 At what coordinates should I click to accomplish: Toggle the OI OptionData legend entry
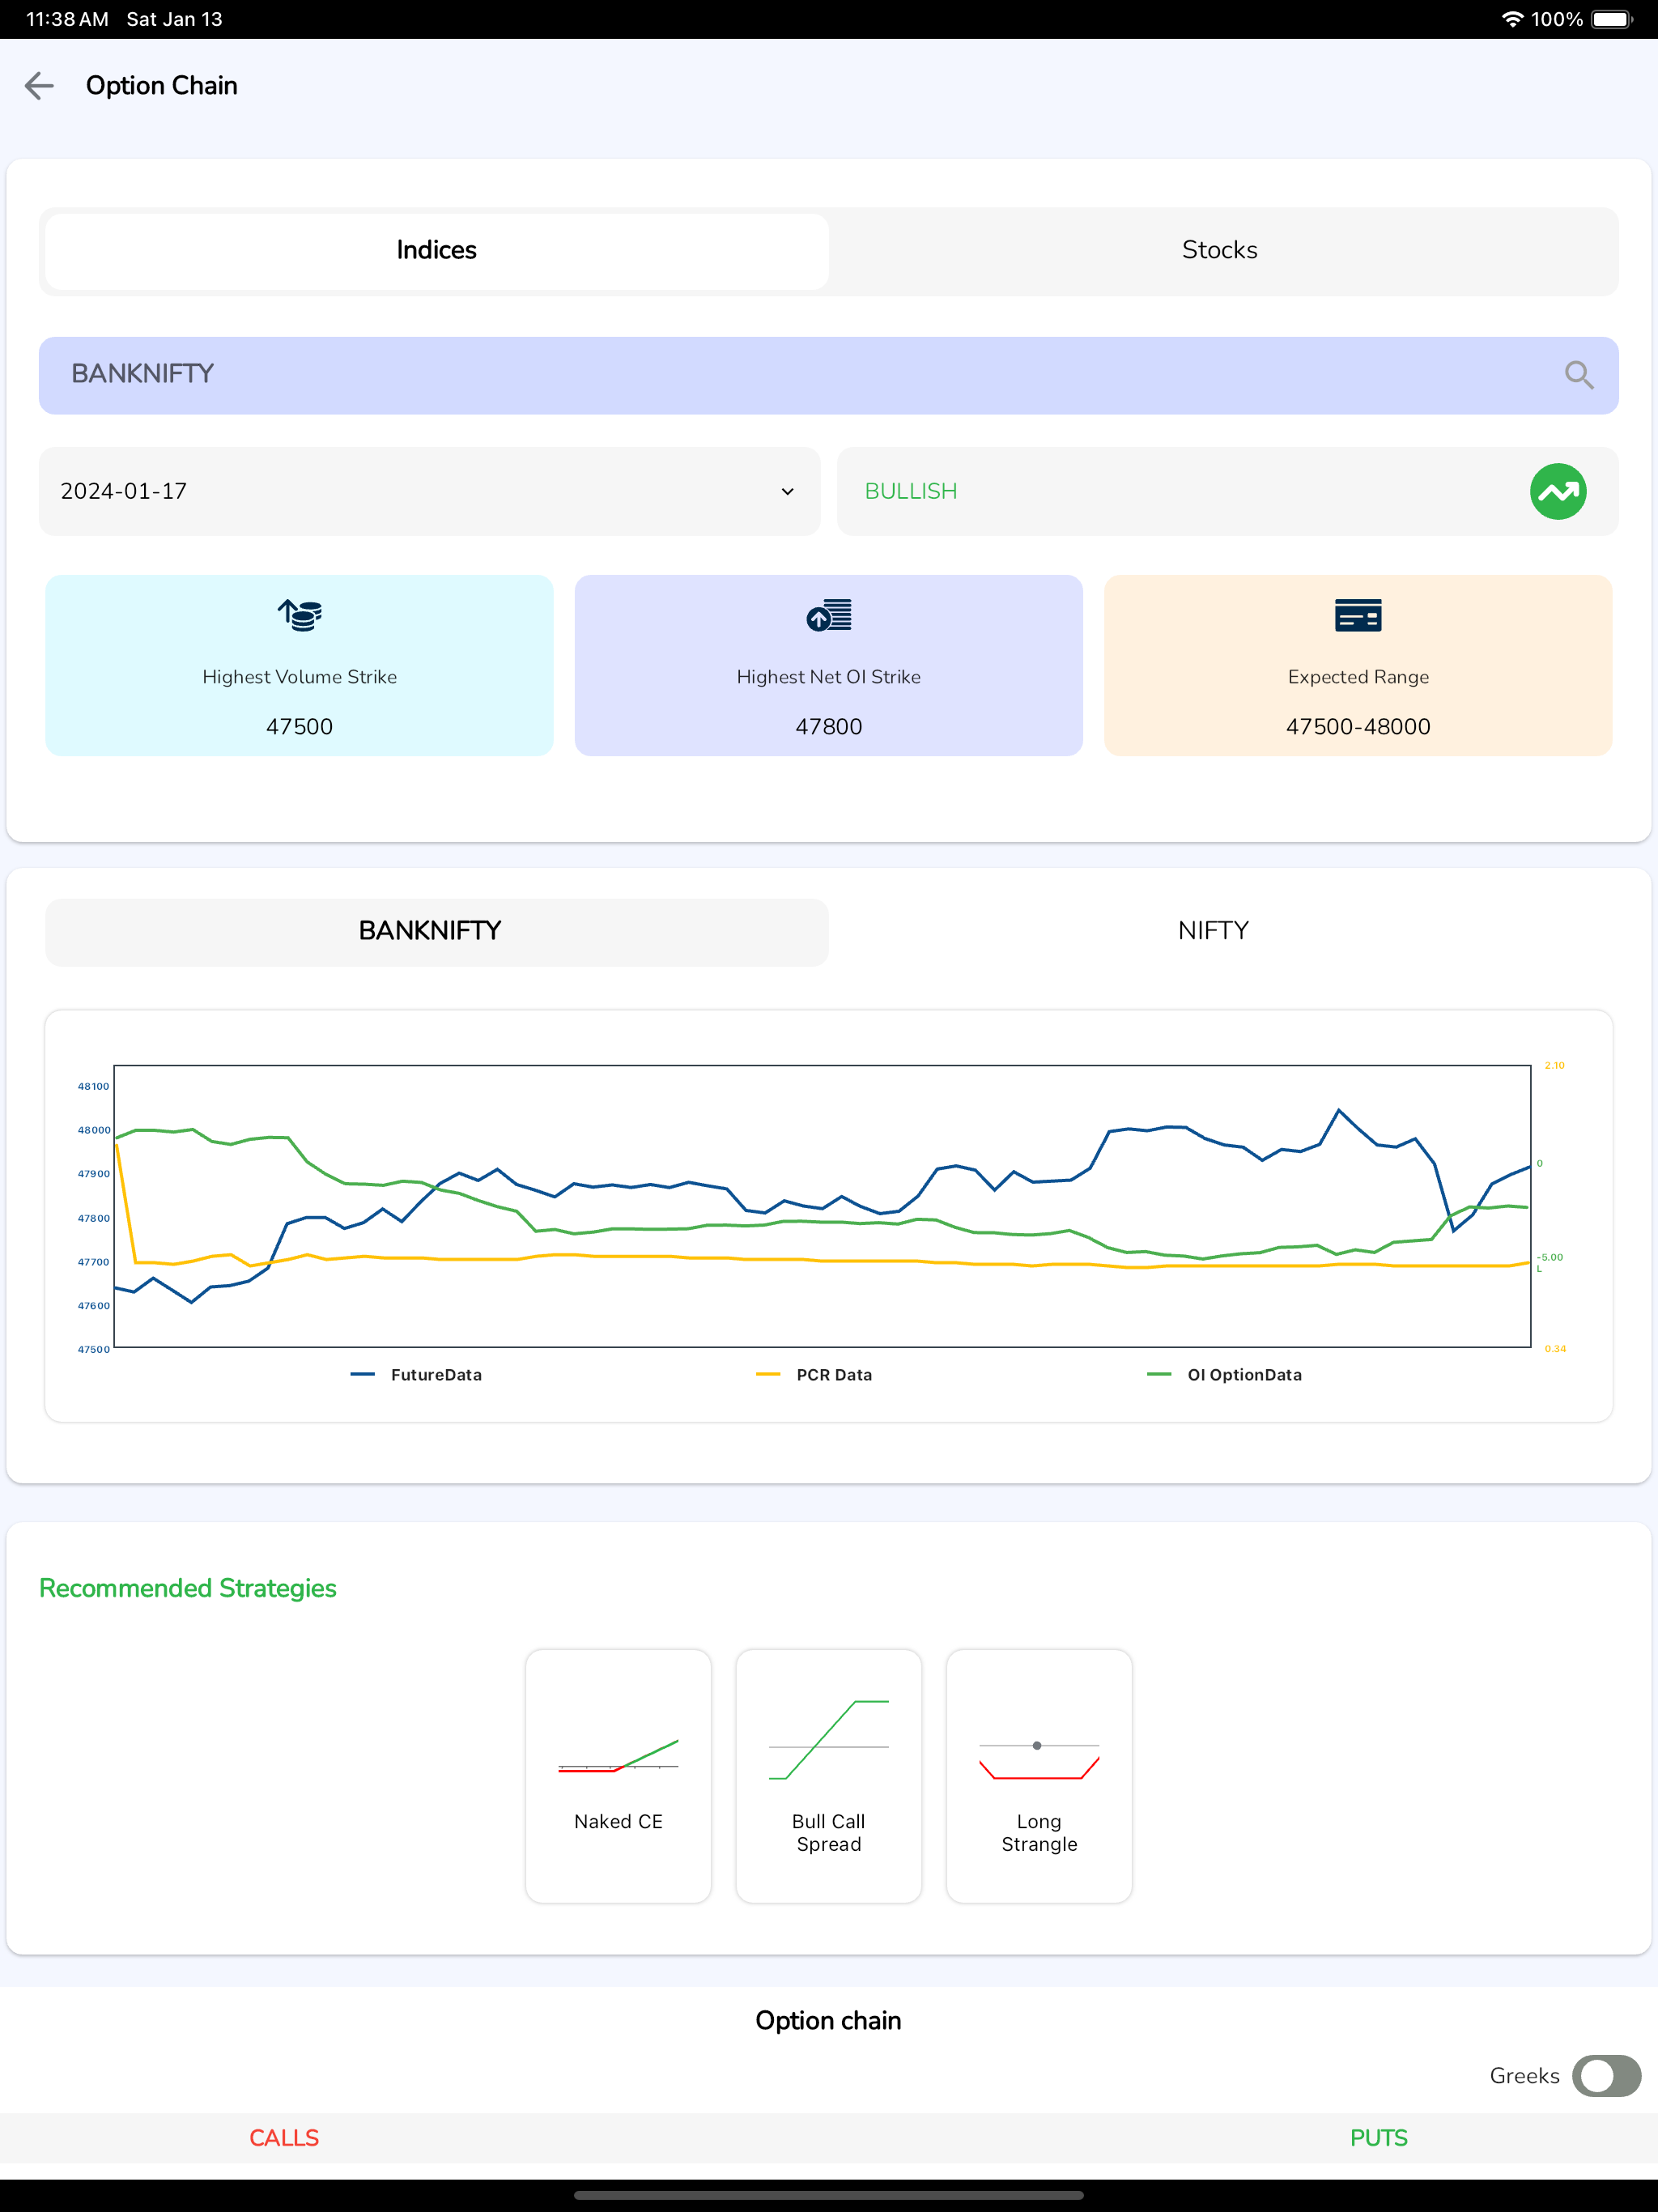click(1225, 1375)
